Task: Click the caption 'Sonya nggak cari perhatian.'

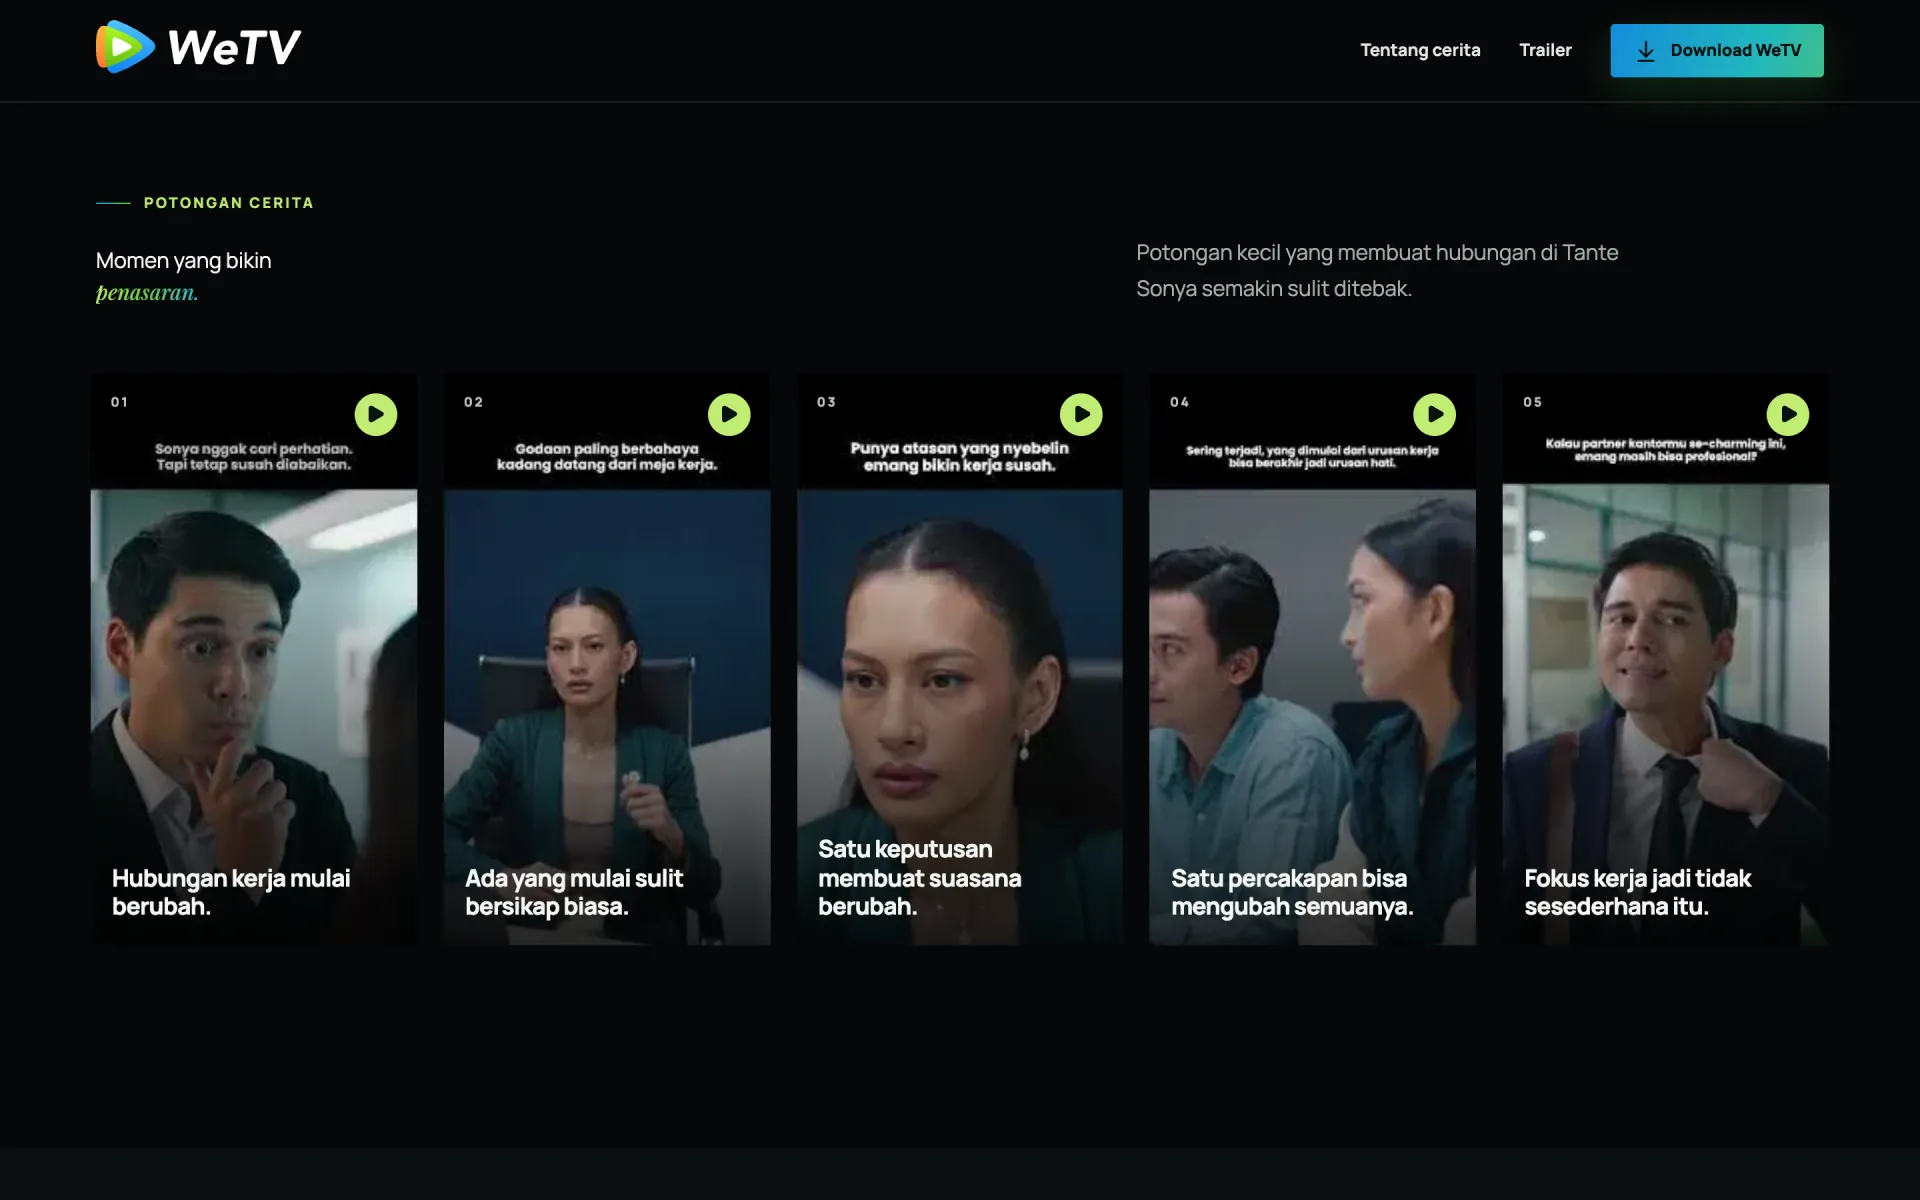Action: [254, 449]
